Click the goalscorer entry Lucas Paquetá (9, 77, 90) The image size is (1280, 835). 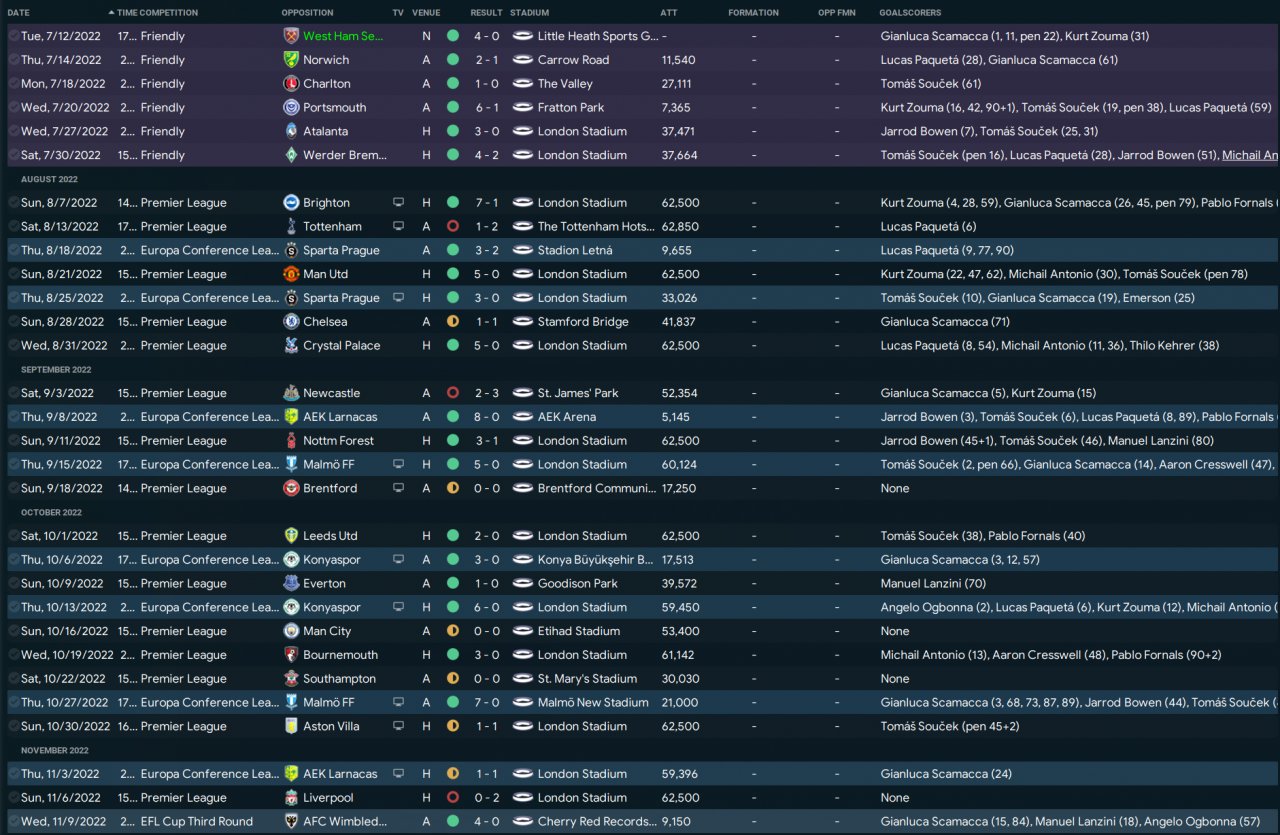[947, 251]
